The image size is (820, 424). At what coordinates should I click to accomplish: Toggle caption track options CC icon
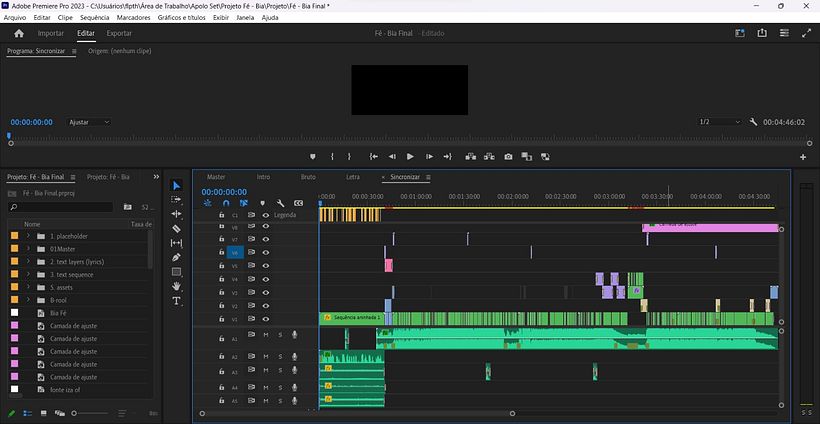[x=299, y=203]
